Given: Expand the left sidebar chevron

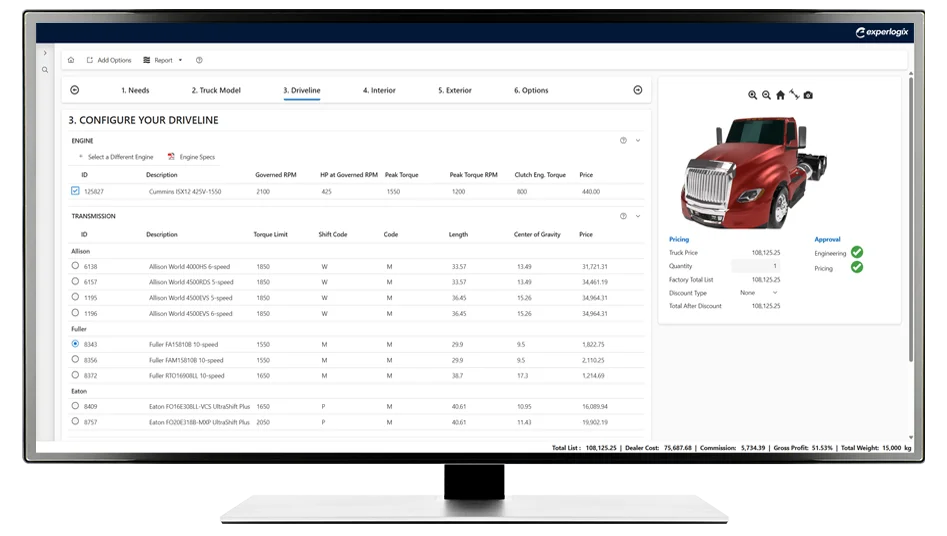Looking at the screenshot, I should [45, 53].
